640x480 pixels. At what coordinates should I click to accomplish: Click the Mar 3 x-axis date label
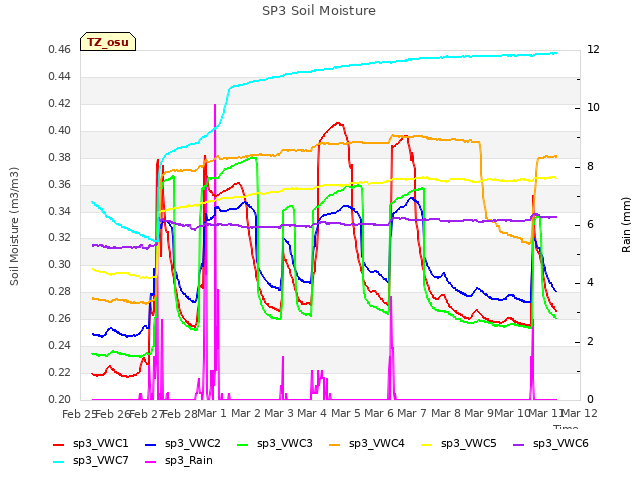tap(279, 413)
